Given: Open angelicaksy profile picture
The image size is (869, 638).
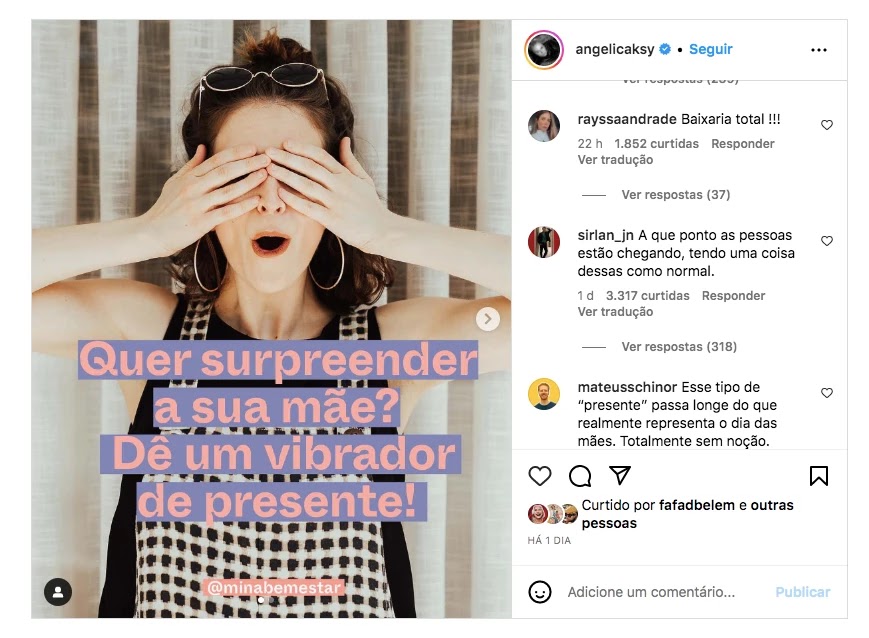Looking at the screenshot, I should coord(544,50).
